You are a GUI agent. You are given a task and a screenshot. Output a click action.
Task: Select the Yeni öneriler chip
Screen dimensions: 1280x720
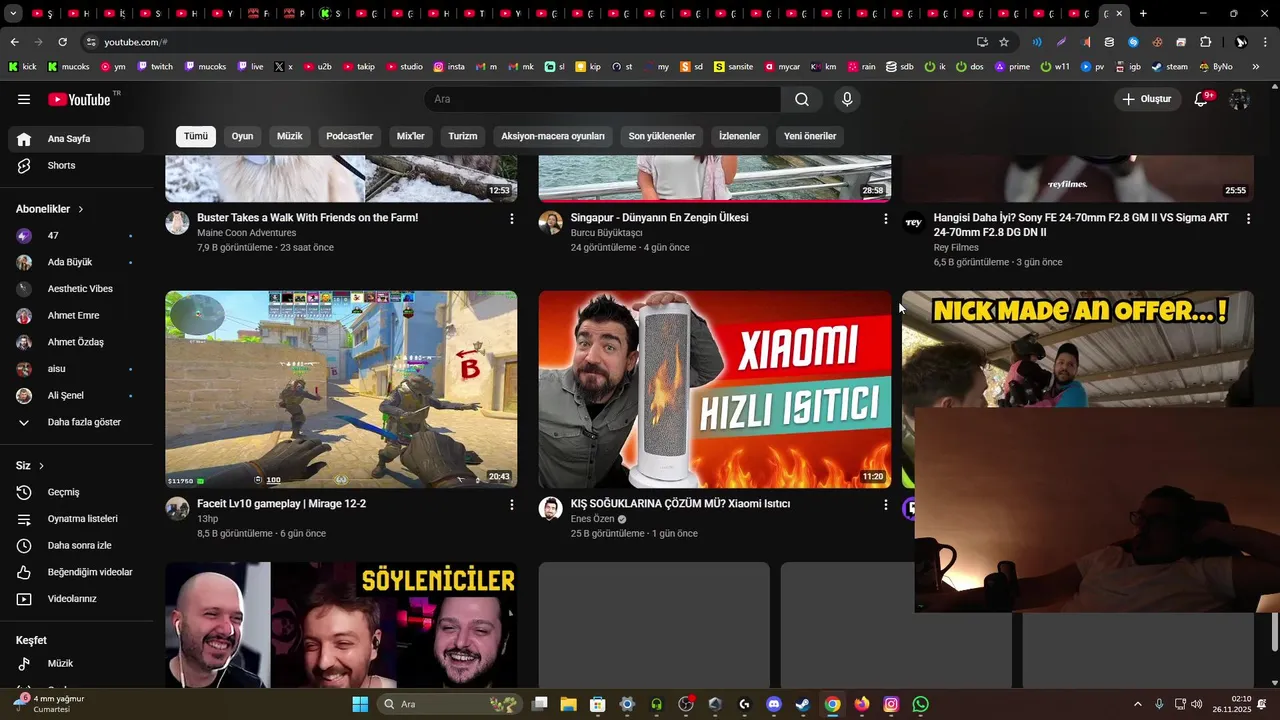click(810, 136)
